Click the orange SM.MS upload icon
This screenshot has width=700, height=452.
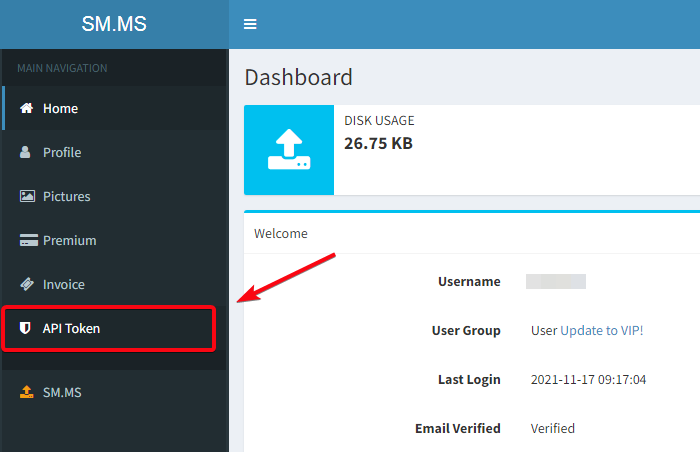[27, 392]
